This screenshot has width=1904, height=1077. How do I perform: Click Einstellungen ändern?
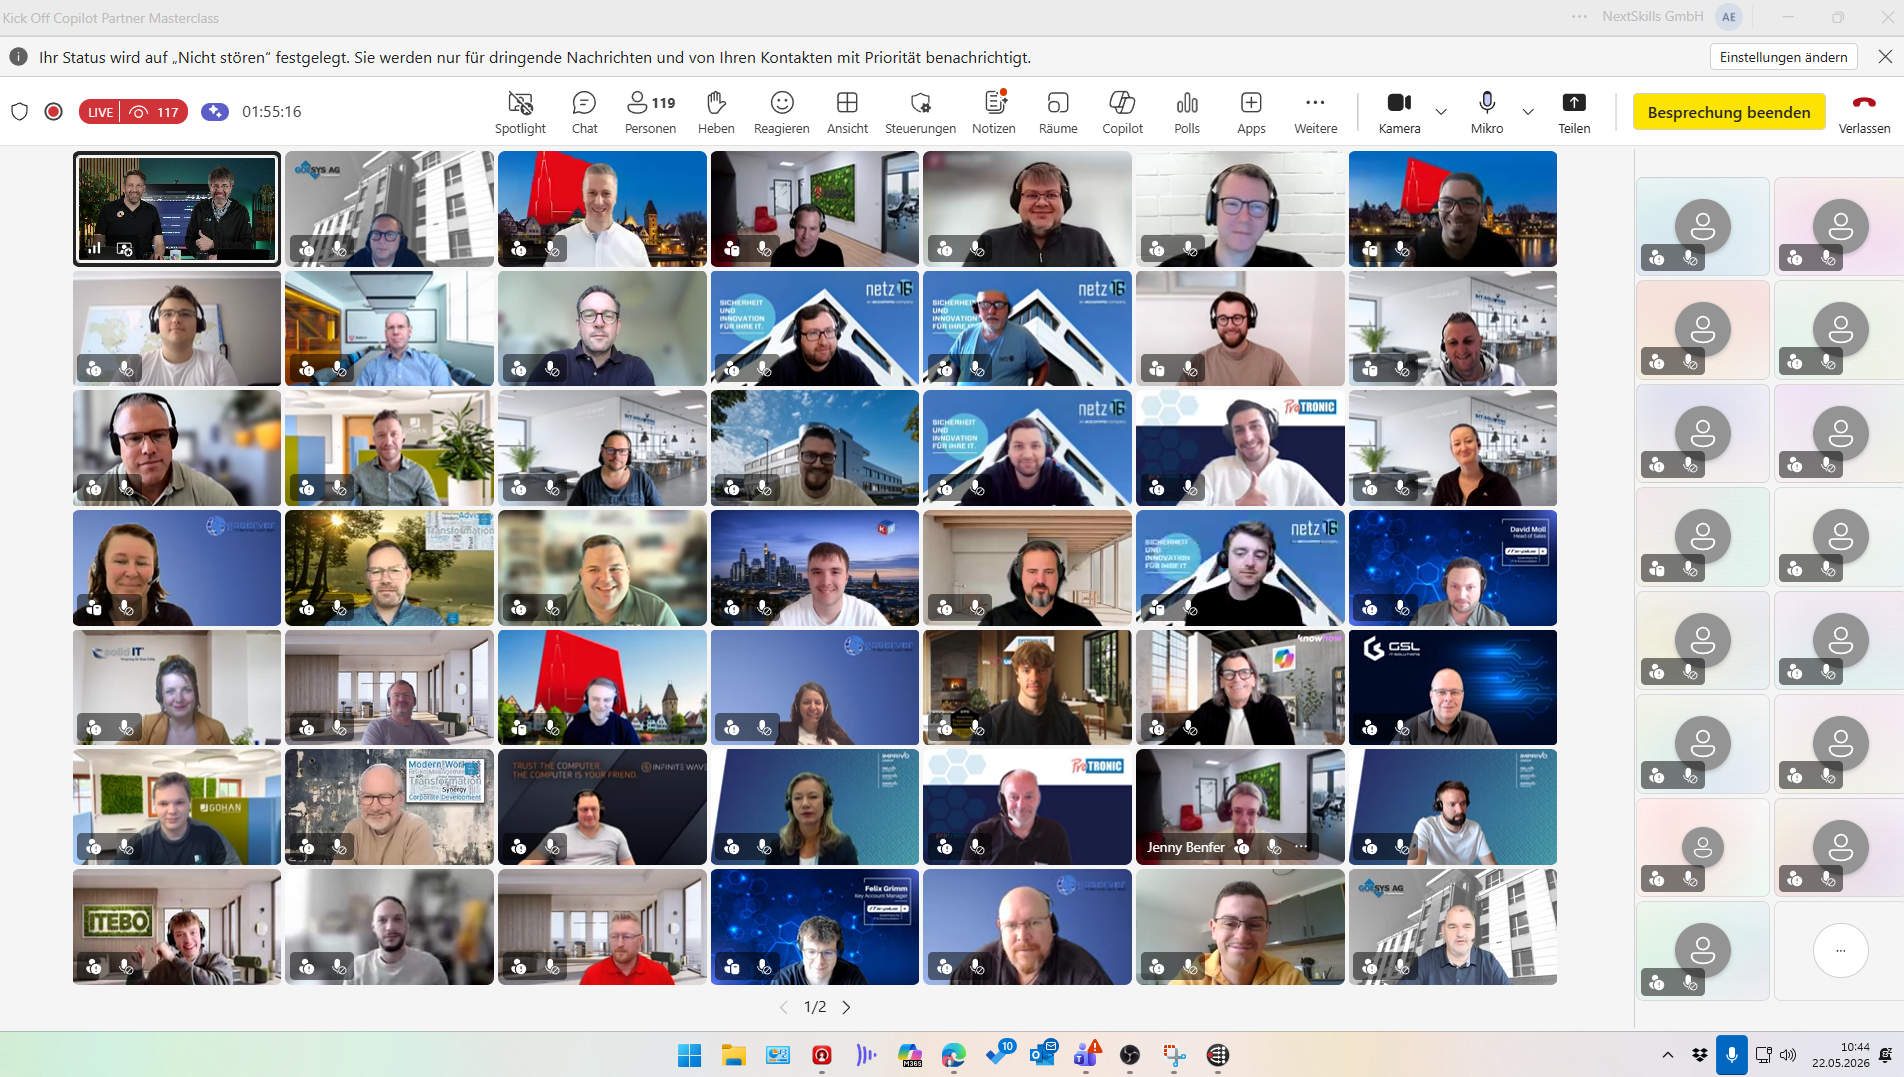[1783, 57]
